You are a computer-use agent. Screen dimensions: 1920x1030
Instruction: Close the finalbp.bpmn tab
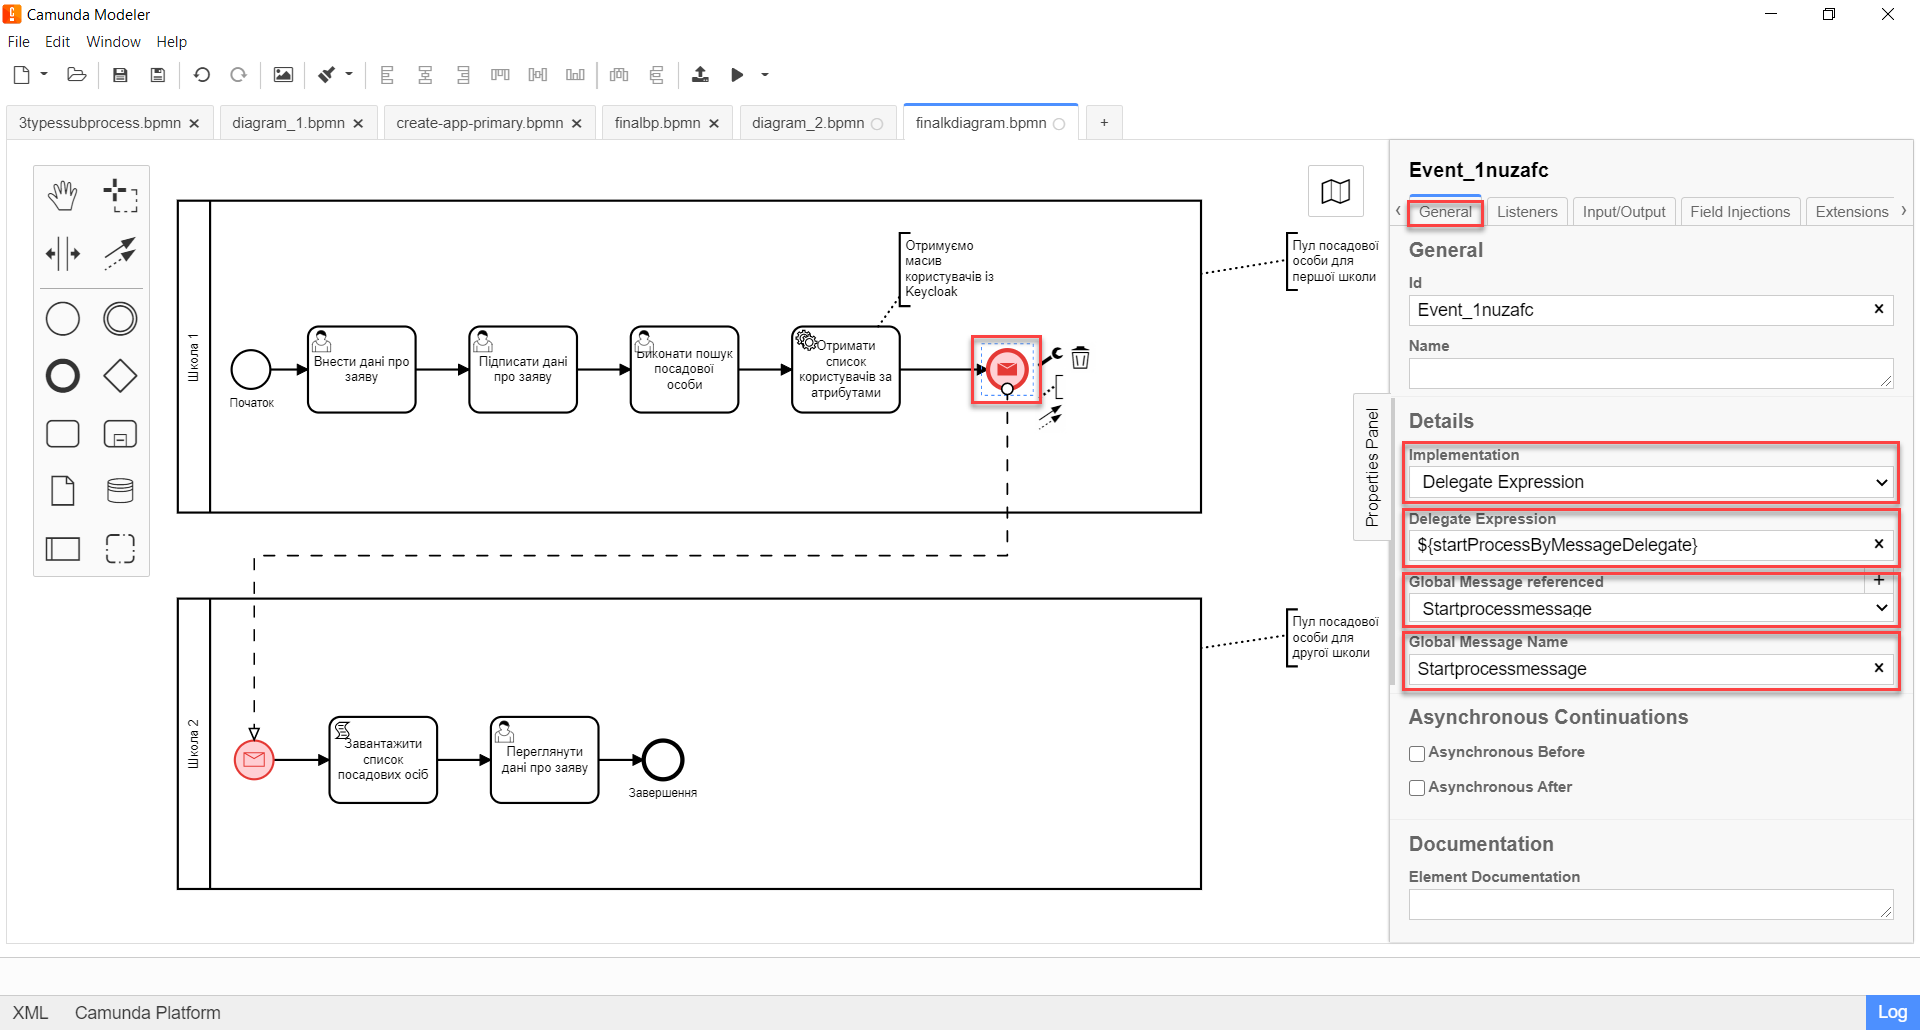click(714, 124)
